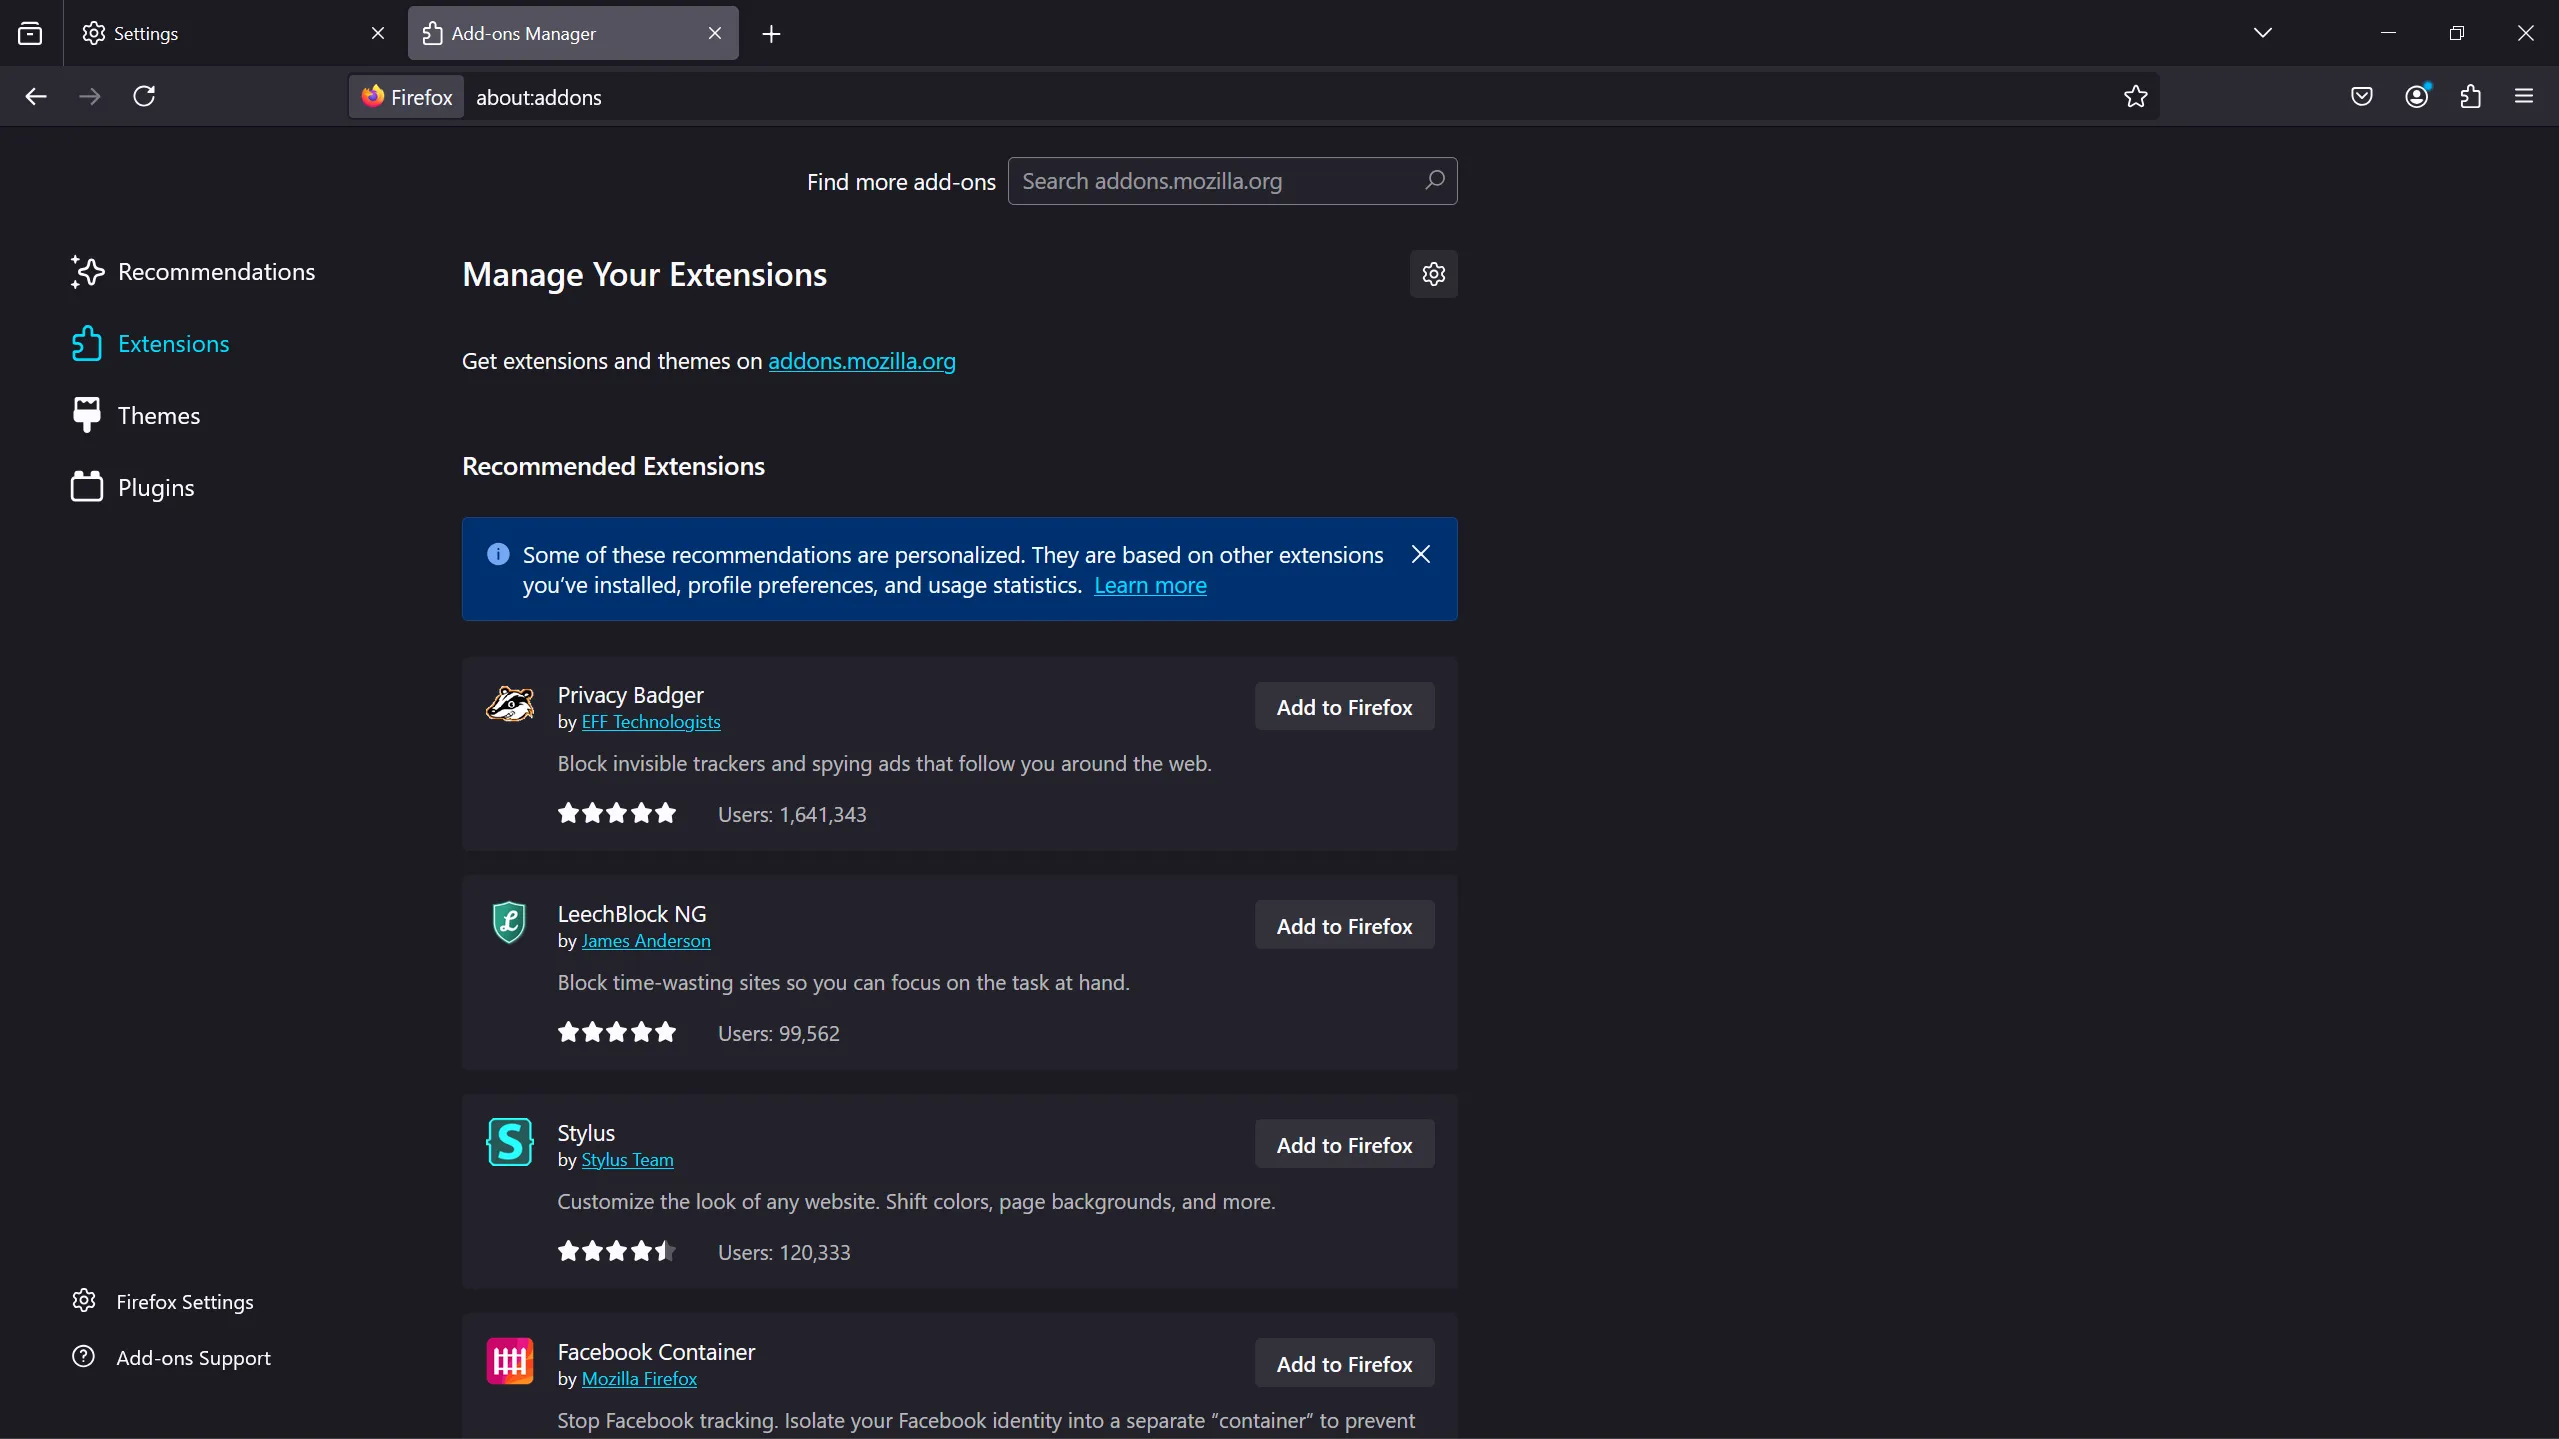Viewport: 2559px width, 1439px height.
Task: Open Firefox Settings from the sidebar
Action: point(163,1302)
